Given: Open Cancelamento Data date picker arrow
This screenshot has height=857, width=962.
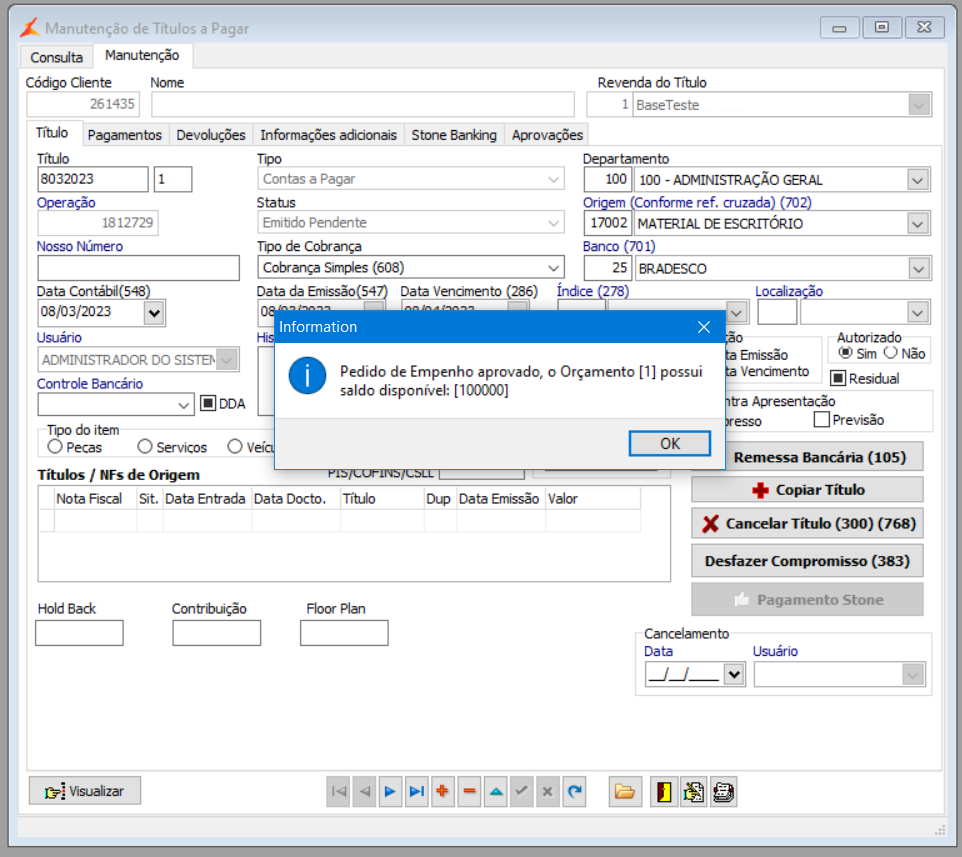Looking at the screenshot, I should tap(734, 675).
